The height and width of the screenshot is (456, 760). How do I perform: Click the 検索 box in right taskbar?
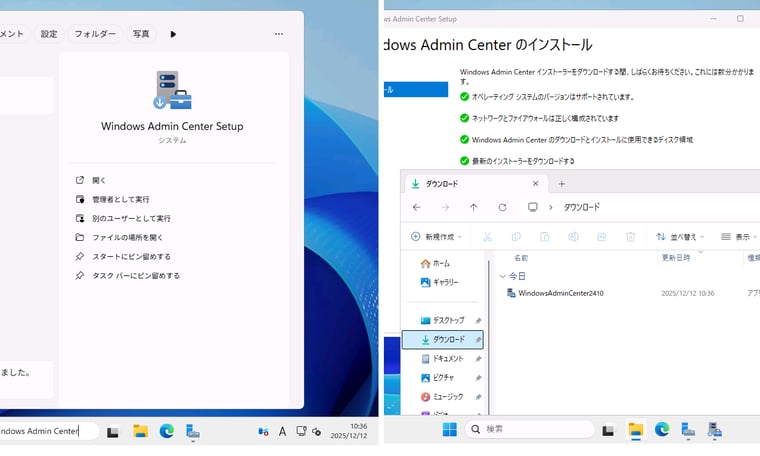tap(529, 429)
